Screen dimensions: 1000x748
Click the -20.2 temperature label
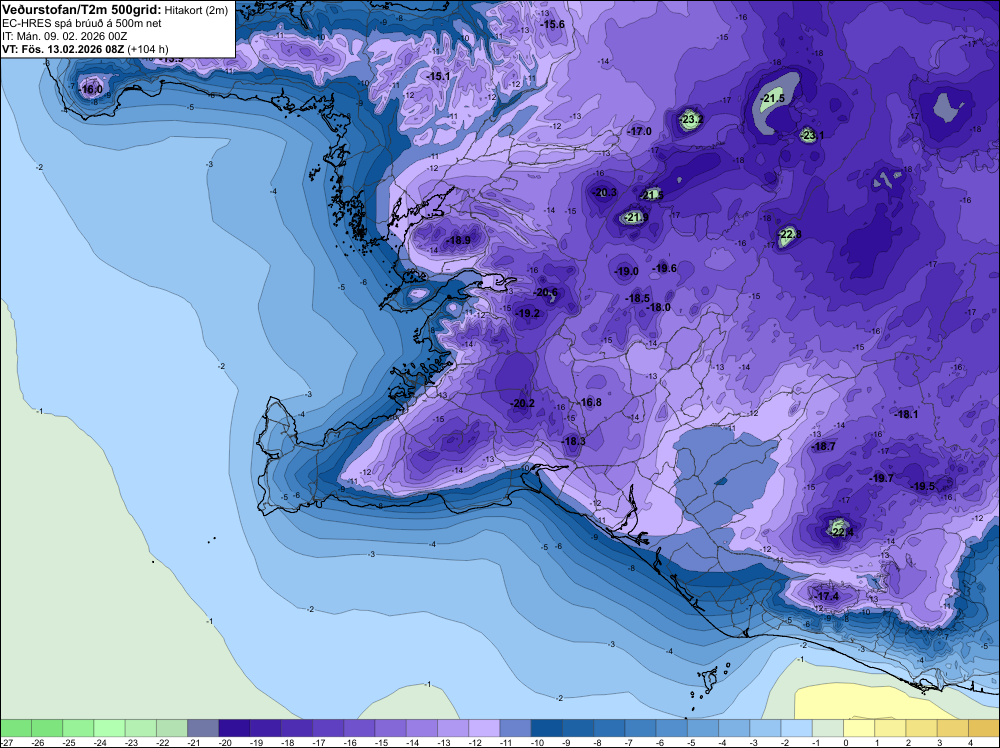(x=522, y=403)
